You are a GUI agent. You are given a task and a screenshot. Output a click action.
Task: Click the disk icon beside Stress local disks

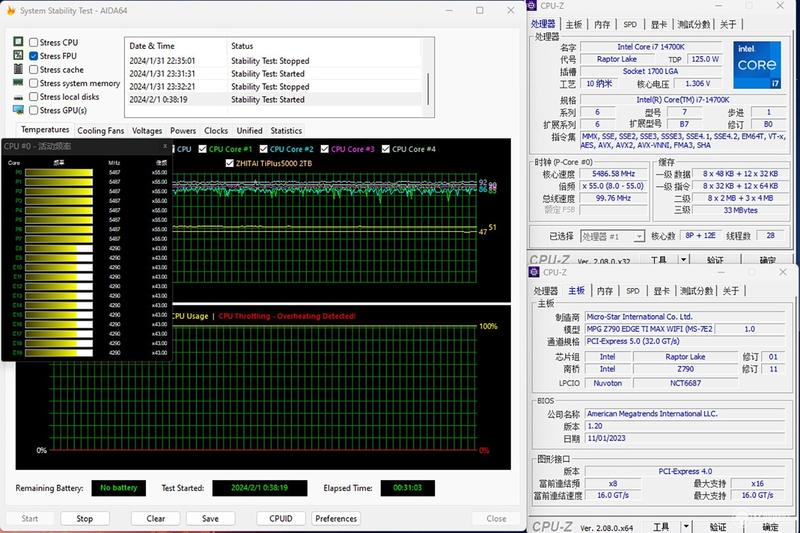[x=18, y=97]
